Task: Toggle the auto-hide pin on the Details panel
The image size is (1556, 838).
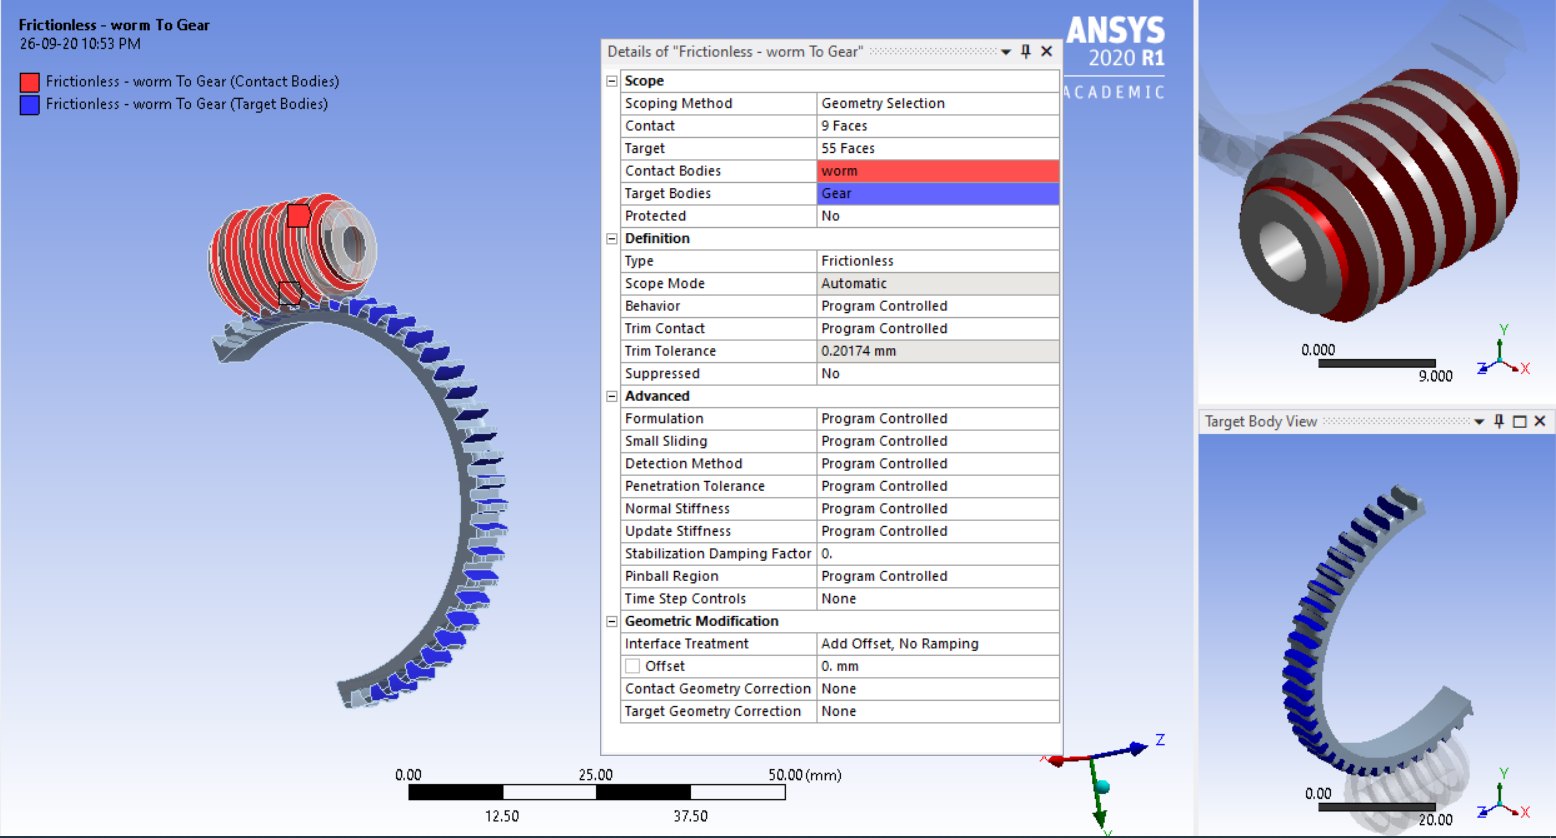Action: 1025,51
